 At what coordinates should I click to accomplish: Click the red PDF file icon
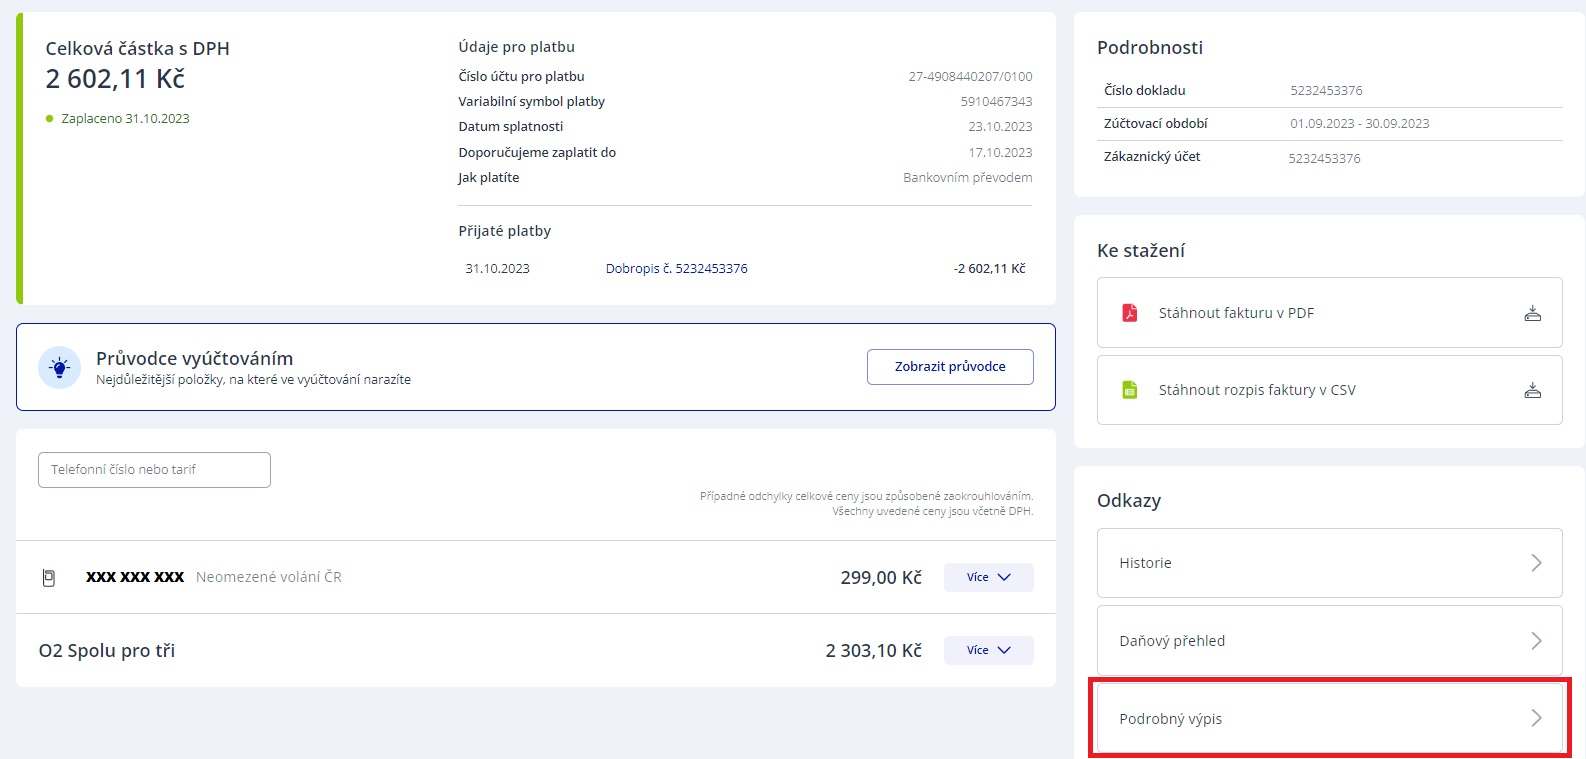[1129, 313]
